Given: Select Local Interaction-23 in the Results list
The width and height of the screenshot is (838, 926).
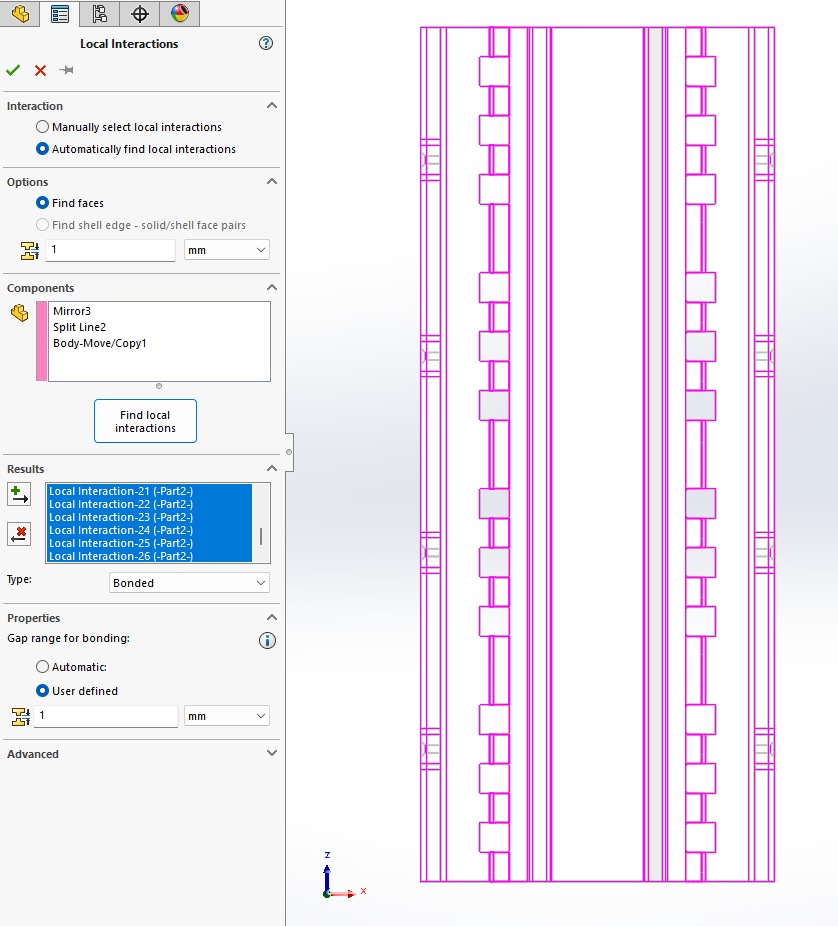Looking at the screenshot, I should pos(120,517).
